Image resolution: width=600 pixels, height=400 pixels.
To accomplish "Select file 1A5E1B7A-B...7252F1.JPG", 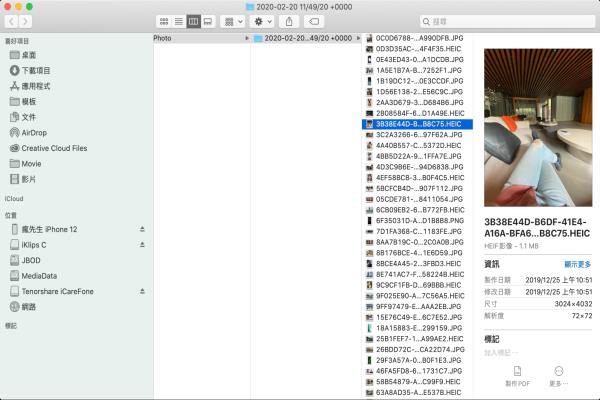I will pos(417,70).
